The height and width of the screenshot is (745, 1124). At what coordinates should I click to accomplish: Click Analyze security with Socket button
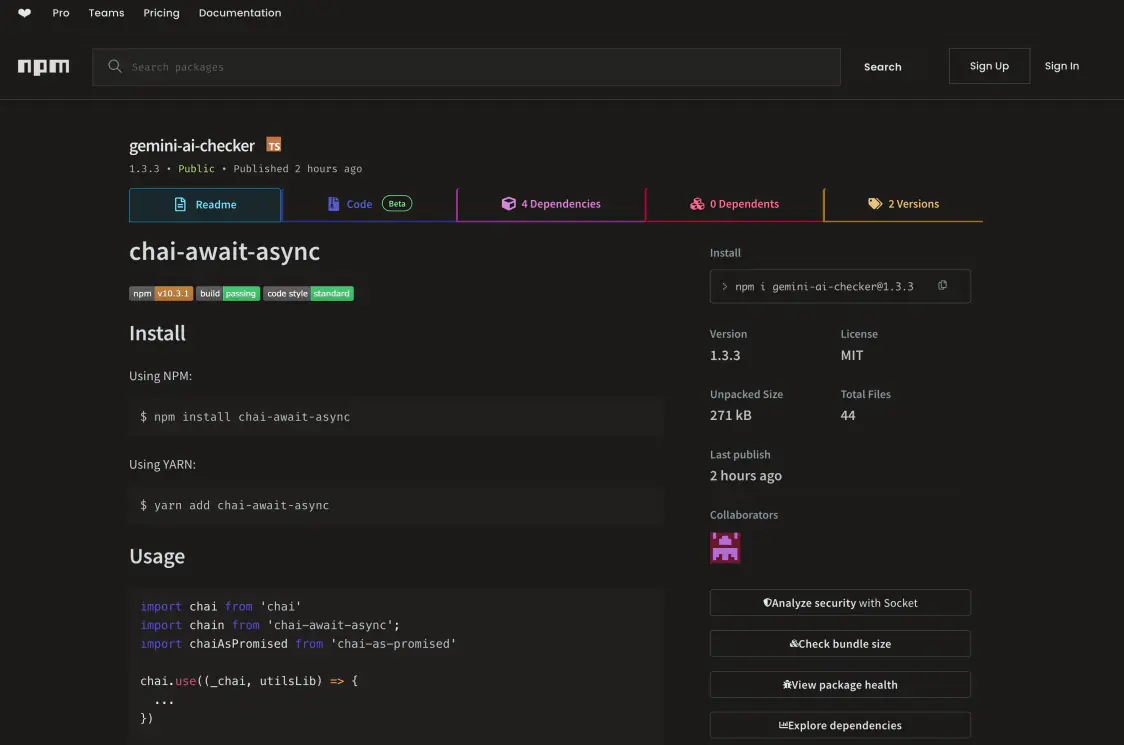click(840, 603)
